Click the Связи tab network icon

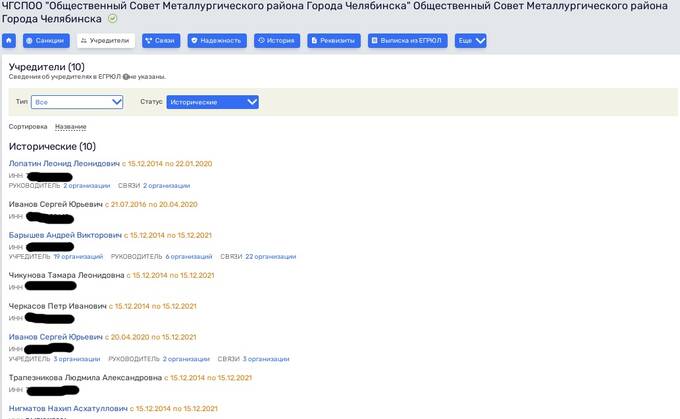tap(149, 41)
